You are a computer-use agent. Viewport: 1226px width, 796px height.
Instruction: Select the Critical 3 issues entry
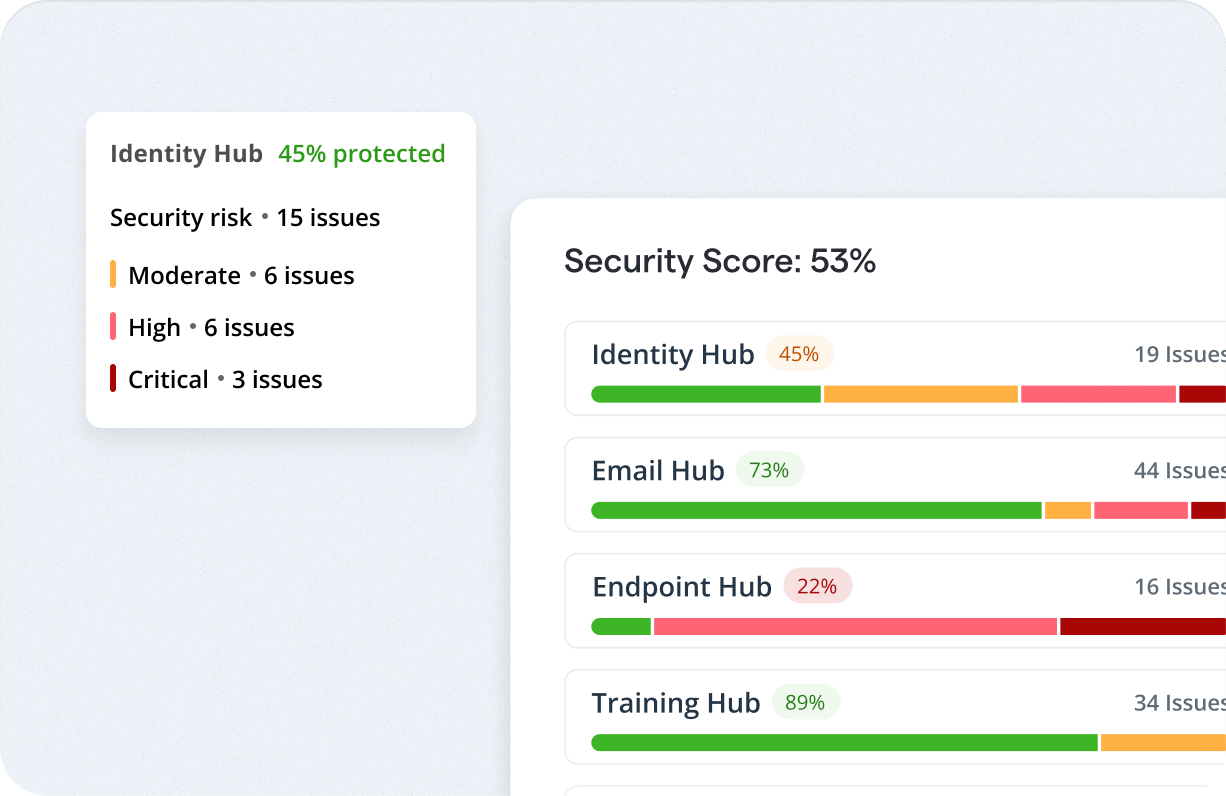pyautogui.click(x=216, y=379)
